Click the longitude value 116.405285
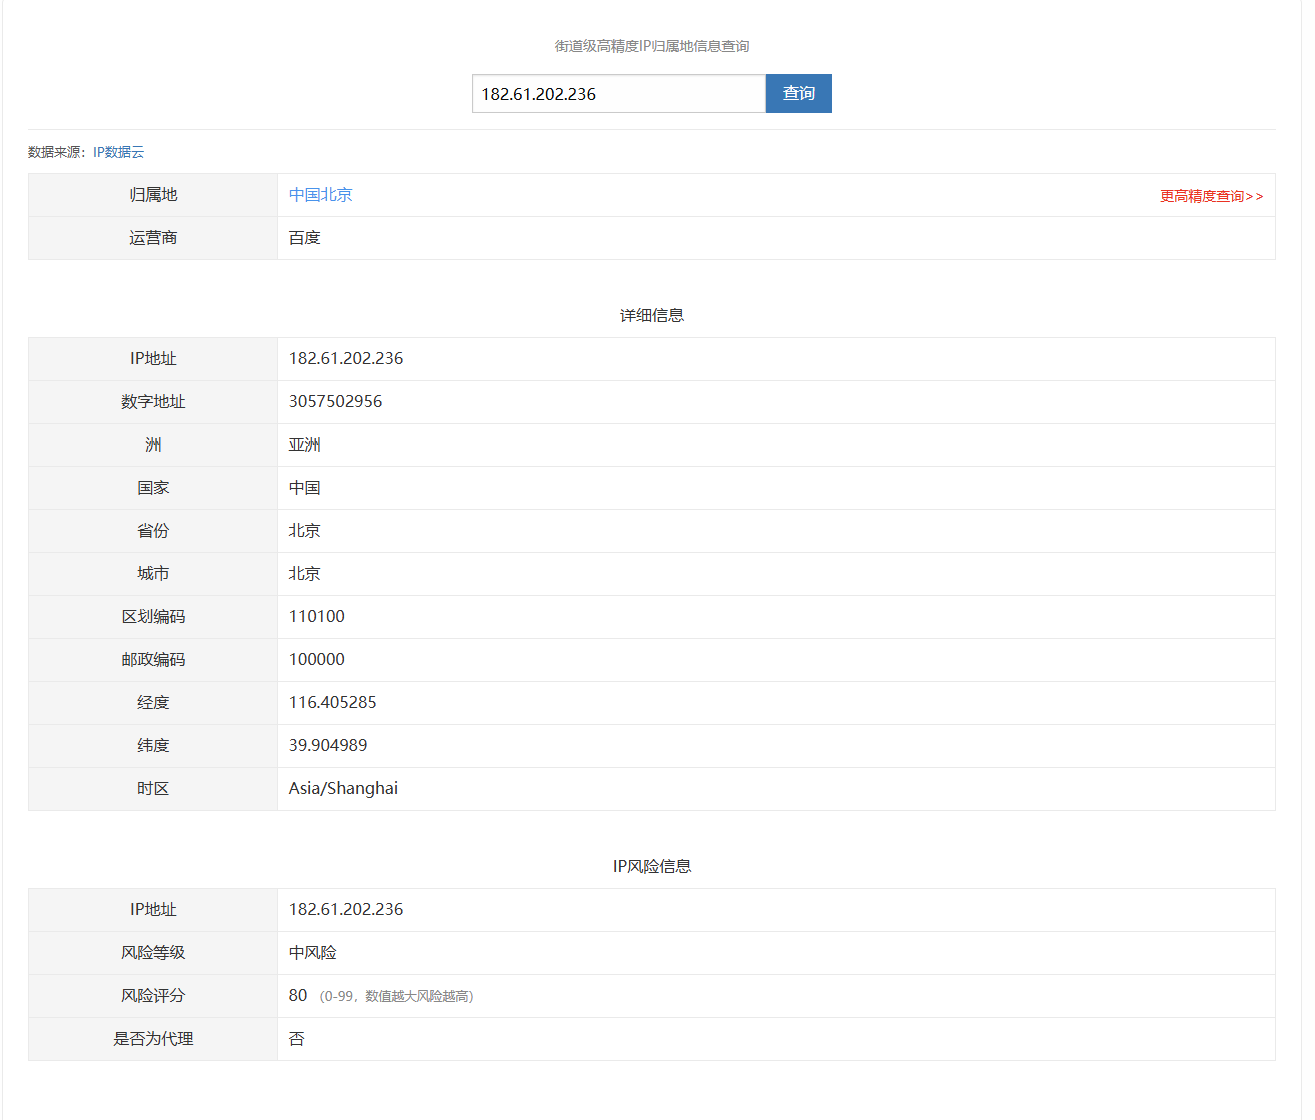This screenshot has height=1120, width=1315. pos(331,702)
